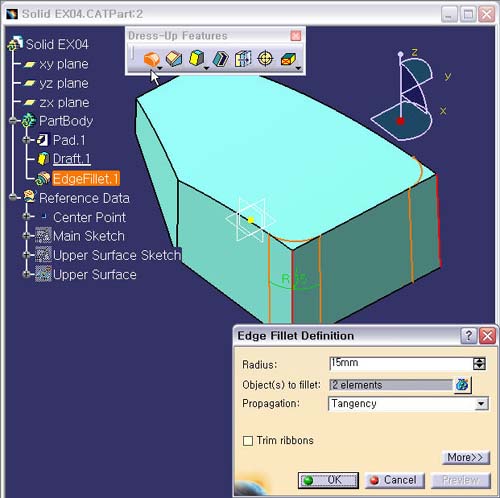This screenshot has width=500, height=498.
Task: Click OK in Edge Fillet Definition
Action: [x=328, y=480]
